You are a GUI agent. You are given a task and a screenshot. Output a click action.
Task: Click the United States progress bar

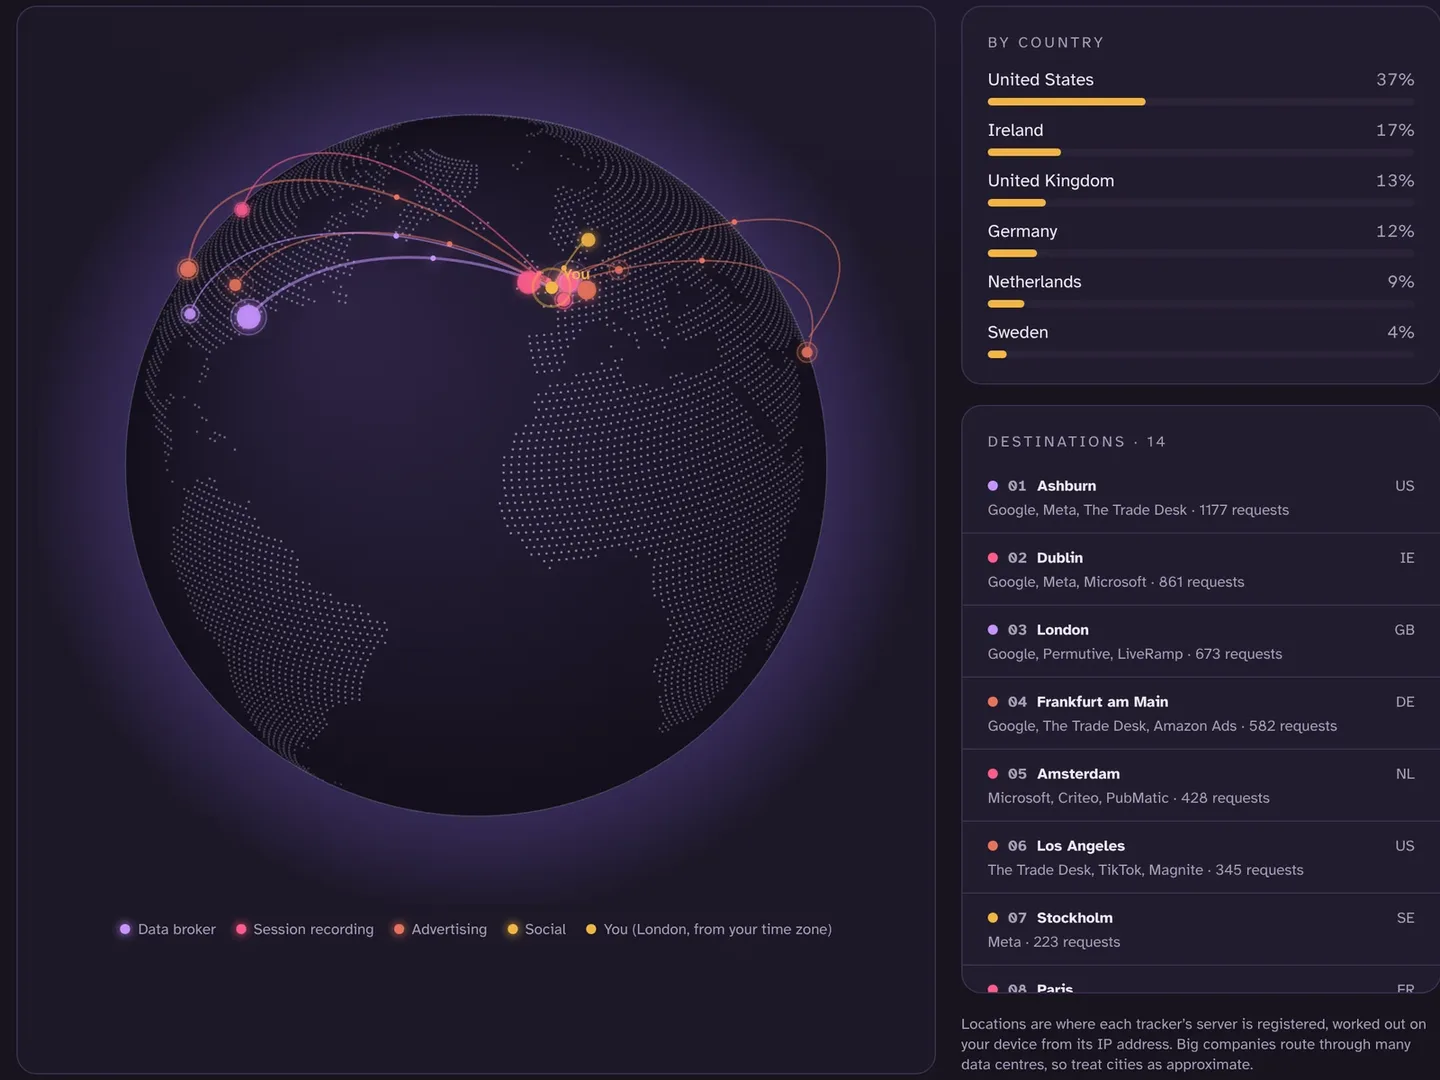pos(1200,102)
